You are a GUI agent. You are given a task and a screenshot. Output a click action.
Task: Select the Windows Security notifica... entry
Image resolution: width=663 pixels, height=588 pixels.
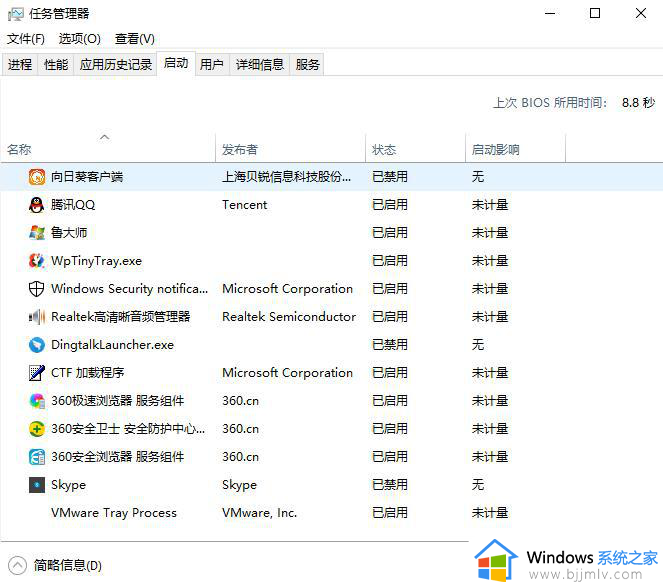(129, 289)
